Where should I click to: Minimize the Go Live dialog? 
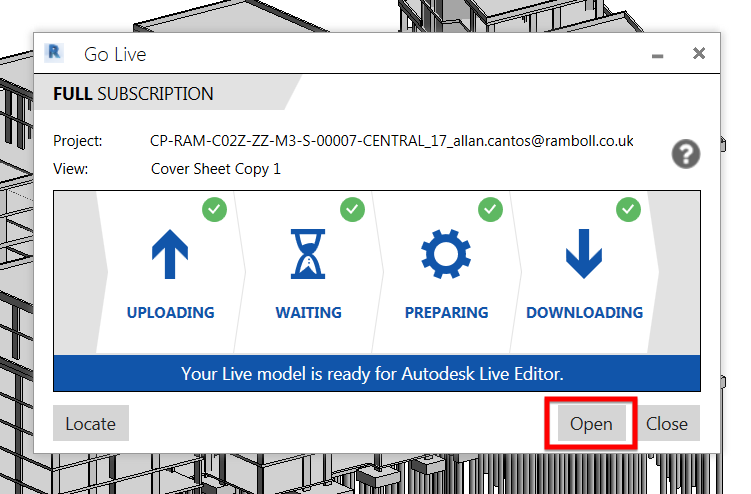pos(658,56)
